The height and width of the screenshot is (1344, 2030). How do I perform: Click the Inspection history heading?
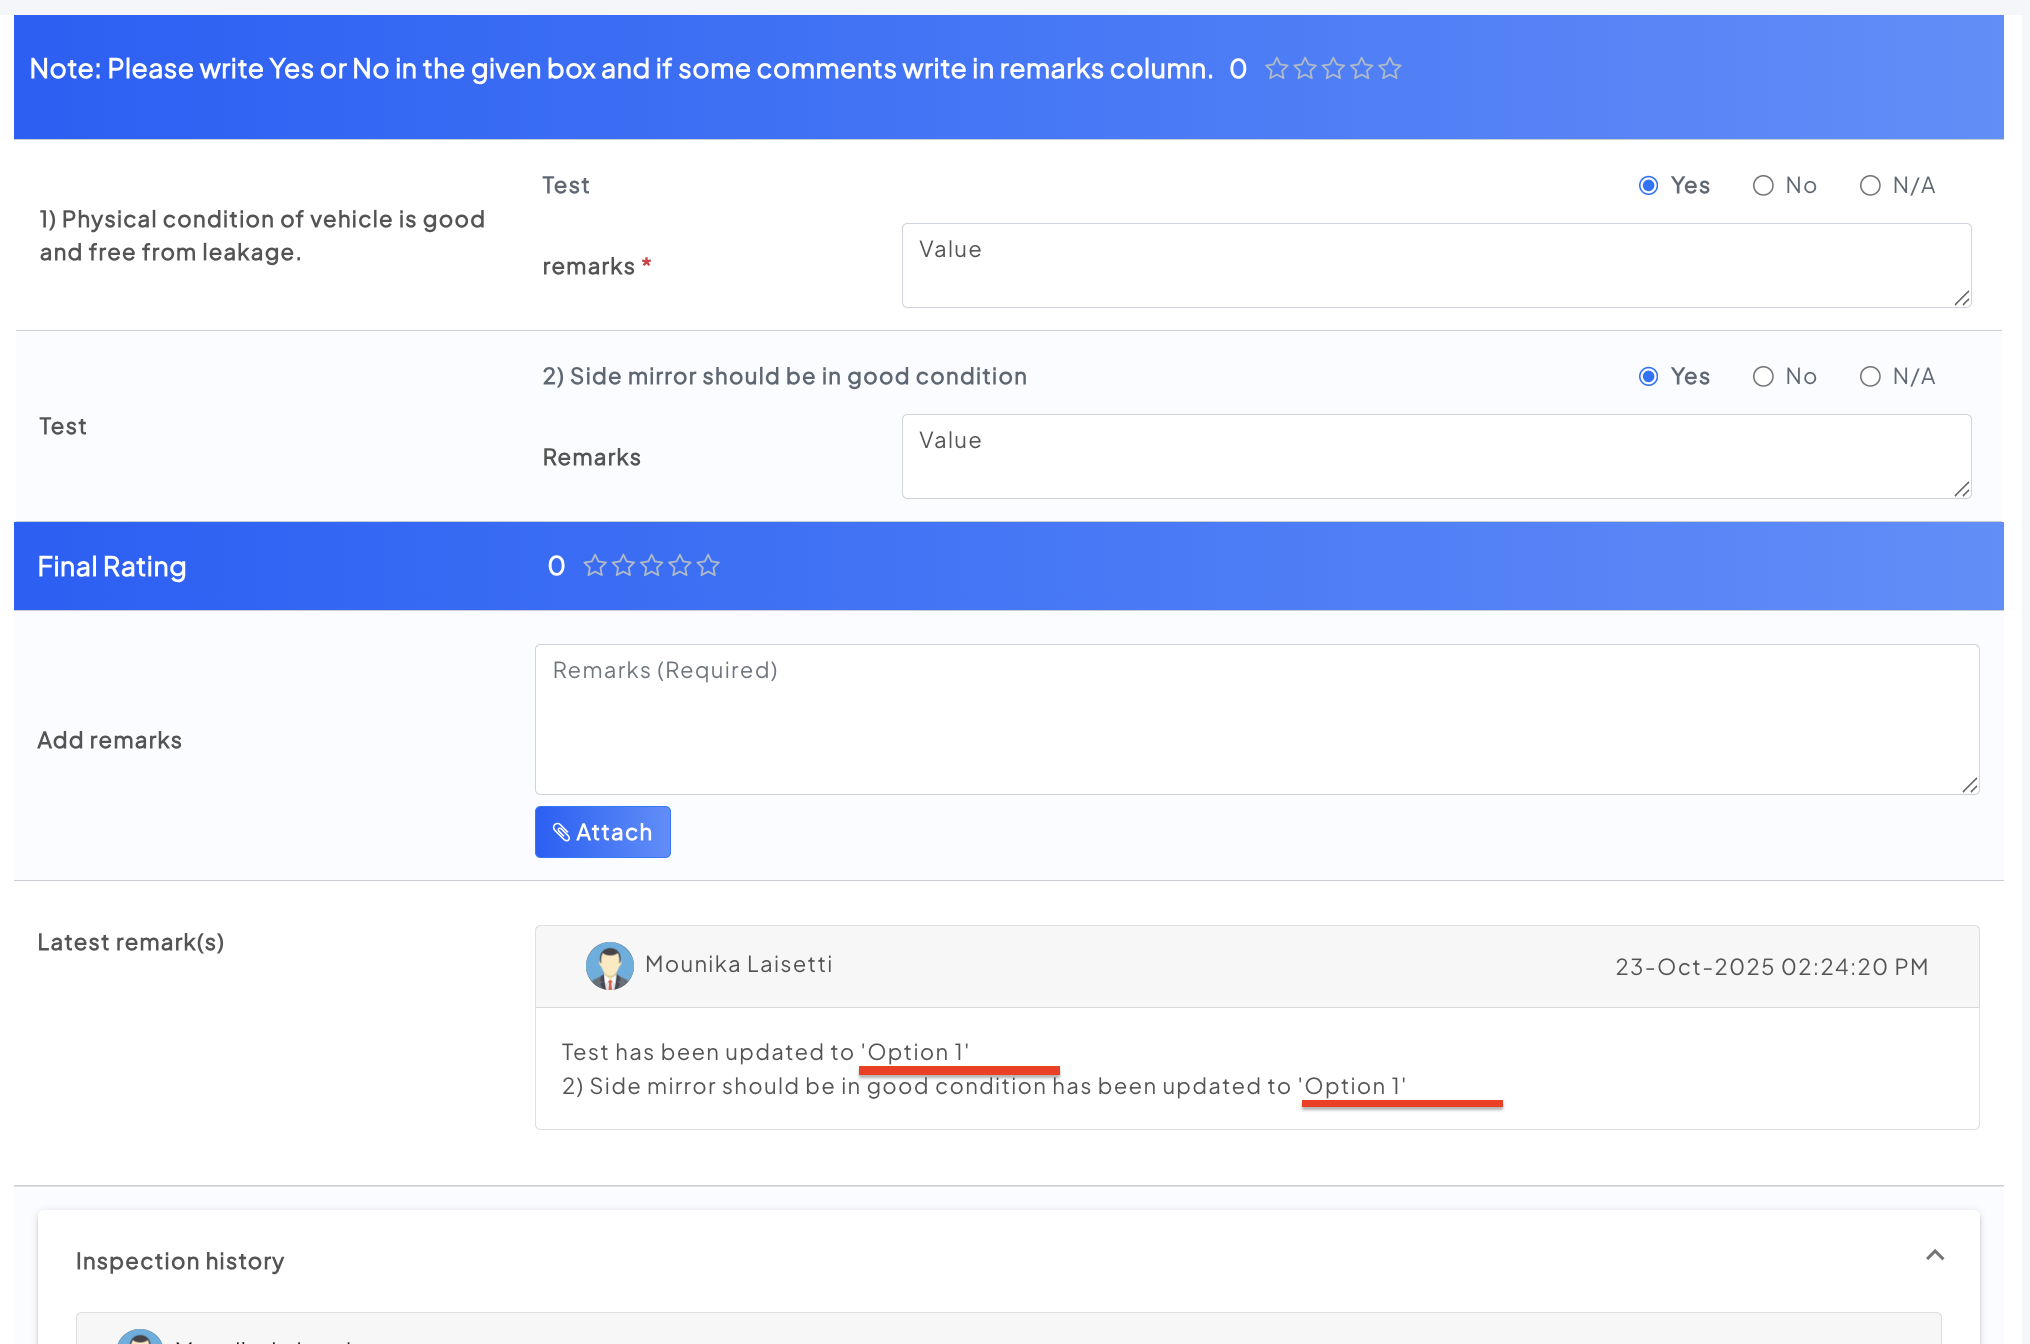click(x=180, y=1261)
